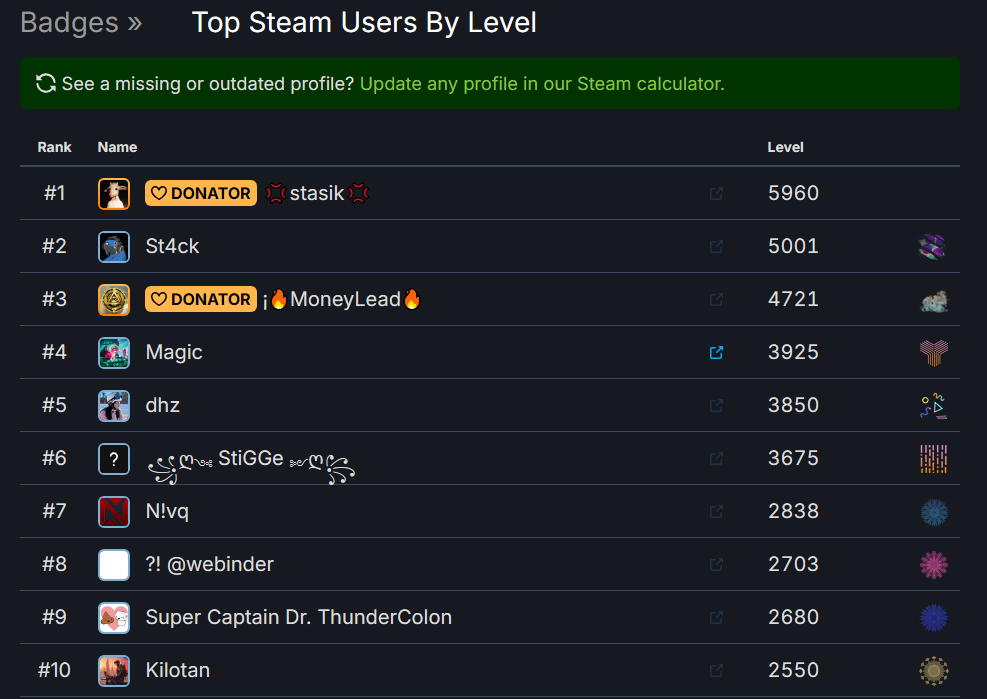The width and height of the screenshot is (987, 699).
Task: Click the pink flower badge beside @webinder's level
Action: click(x=933, y=564)
